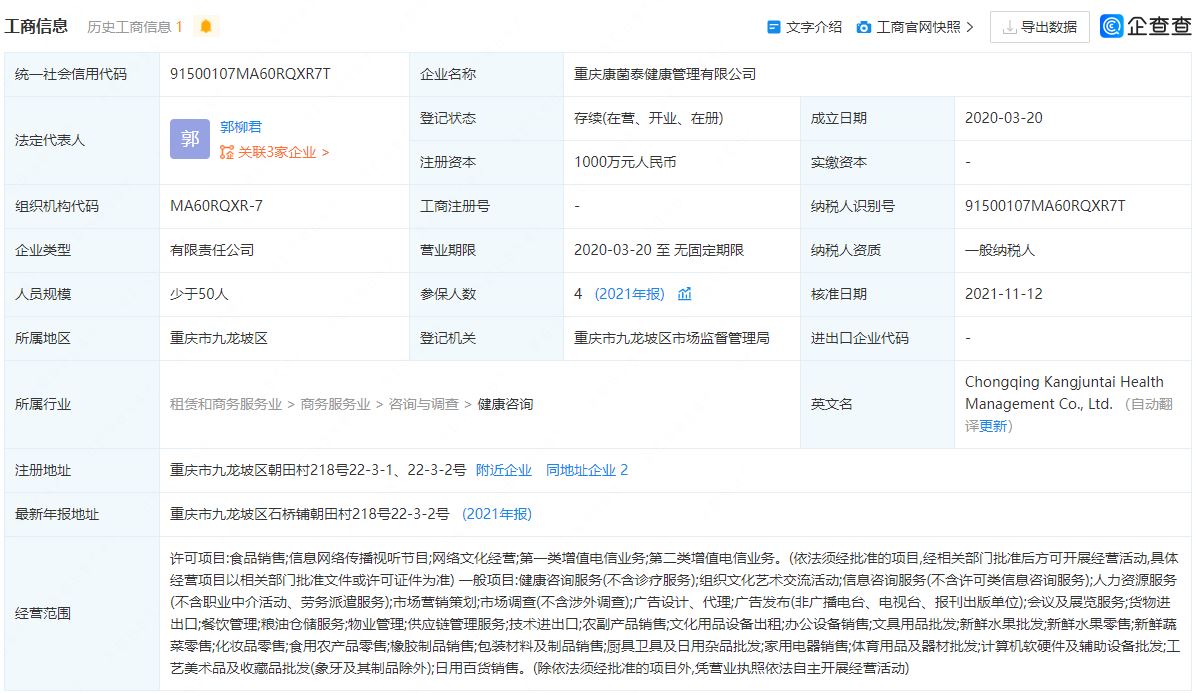Switch to 历史工商信息 tab
1196x693 pixels.
tap(134, 27)
